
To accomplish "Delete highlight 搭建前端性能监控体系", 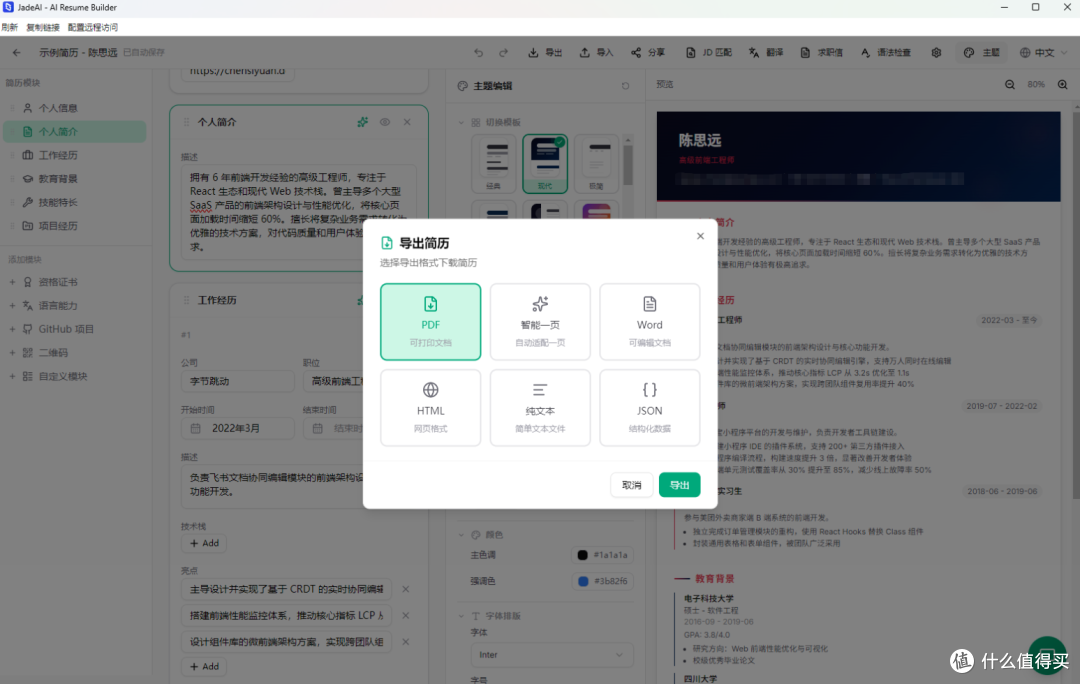I will [406, 615].
